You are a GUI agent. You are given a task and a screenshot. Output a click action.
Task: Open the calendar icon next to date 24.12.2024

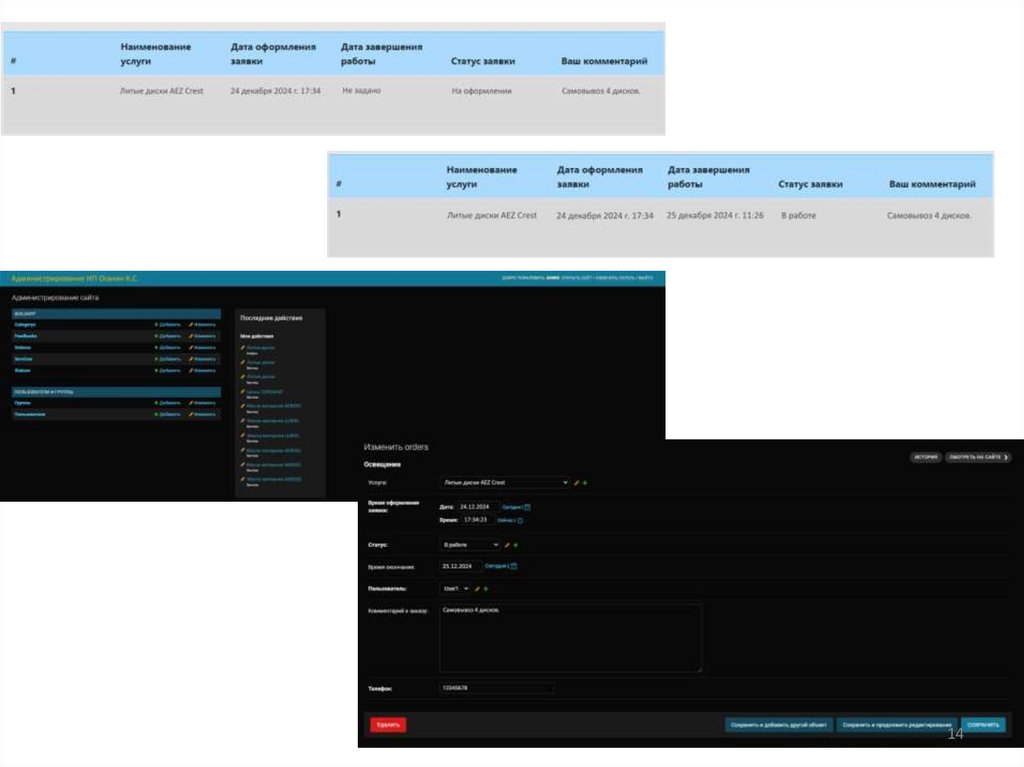pos(528,507)
